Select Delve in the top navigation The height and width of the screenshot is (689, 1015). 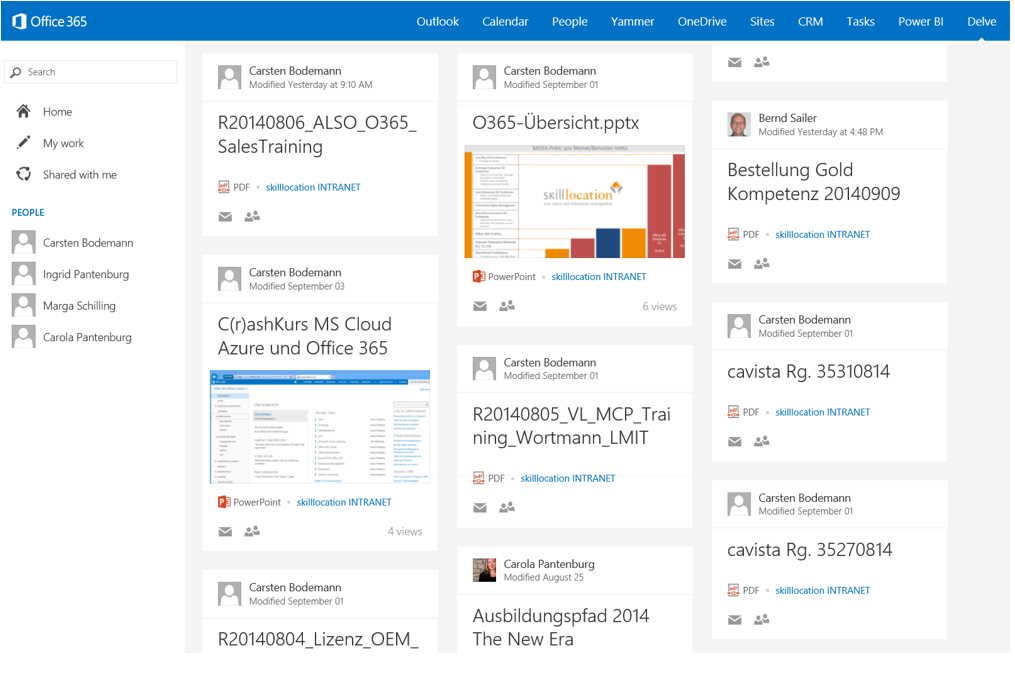pos(981,21)
